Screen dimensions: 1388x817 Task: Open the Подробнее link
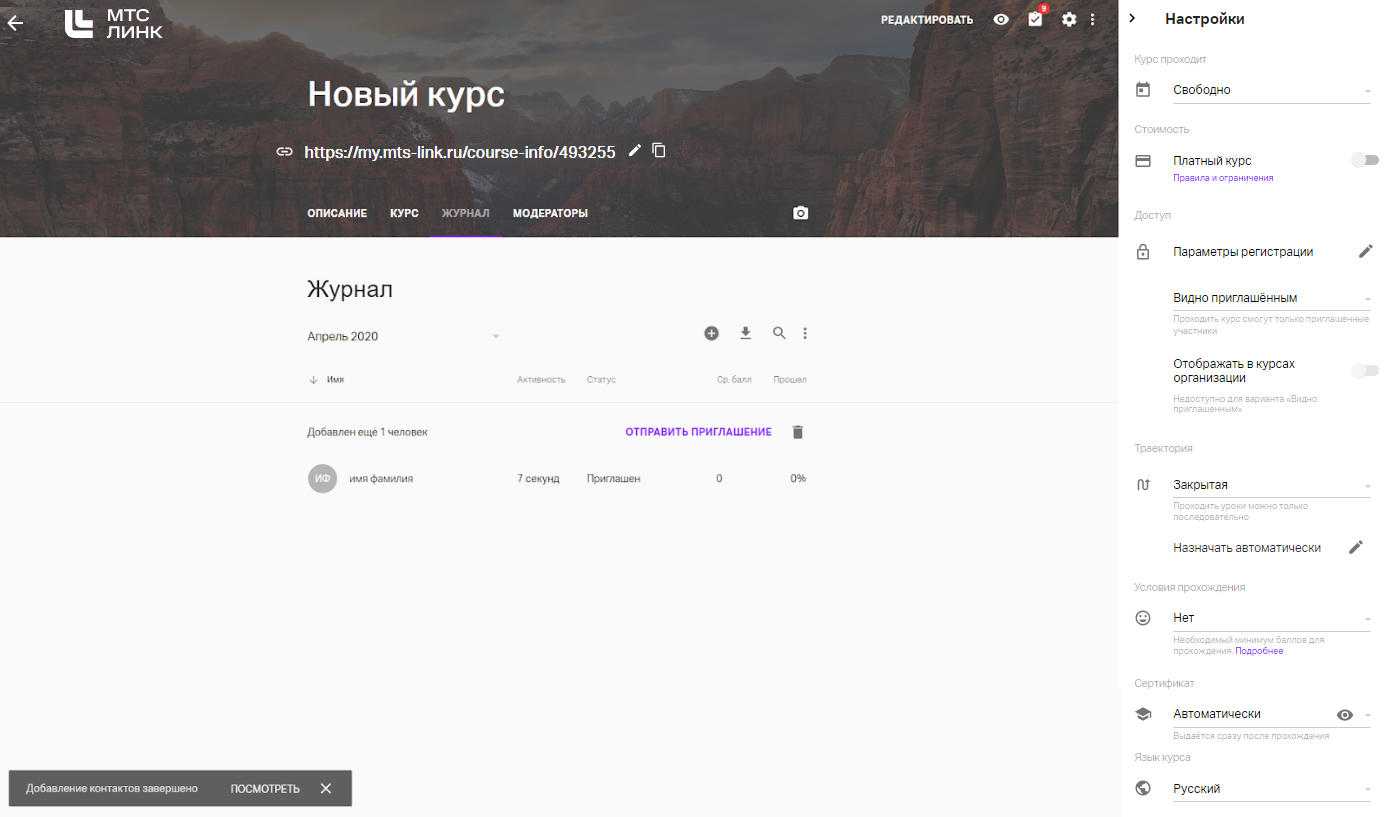[1259, 651]
